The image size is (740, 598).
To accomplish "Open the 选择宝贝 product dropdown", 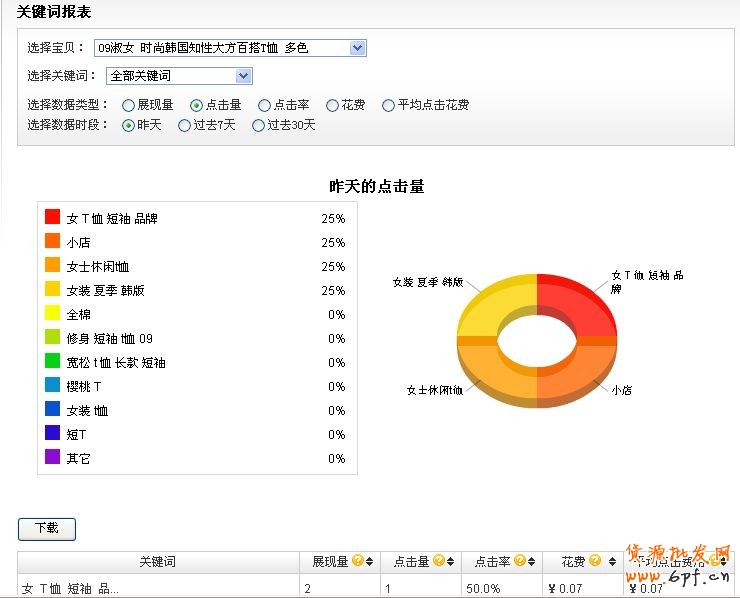I will (358, 48).
